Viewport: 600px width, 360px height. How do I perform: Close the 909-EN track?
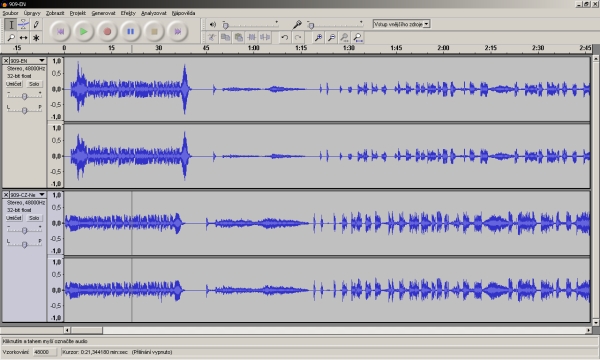[x=6, y=60]
